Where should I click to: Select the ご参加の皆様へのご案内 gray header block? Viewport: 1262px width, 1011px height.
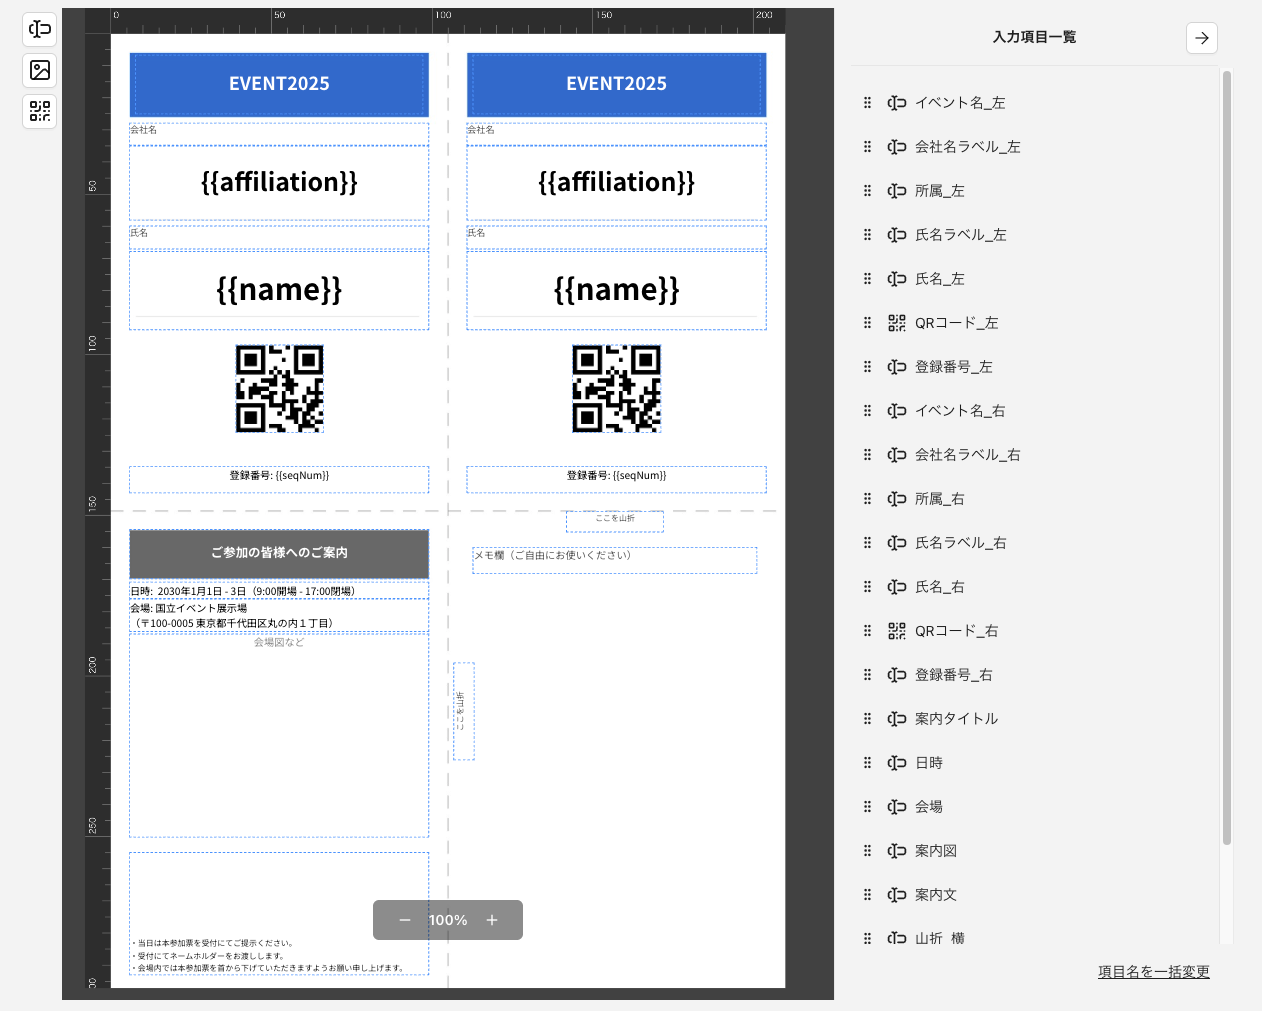pyautogui.click(x=279, y=553)
